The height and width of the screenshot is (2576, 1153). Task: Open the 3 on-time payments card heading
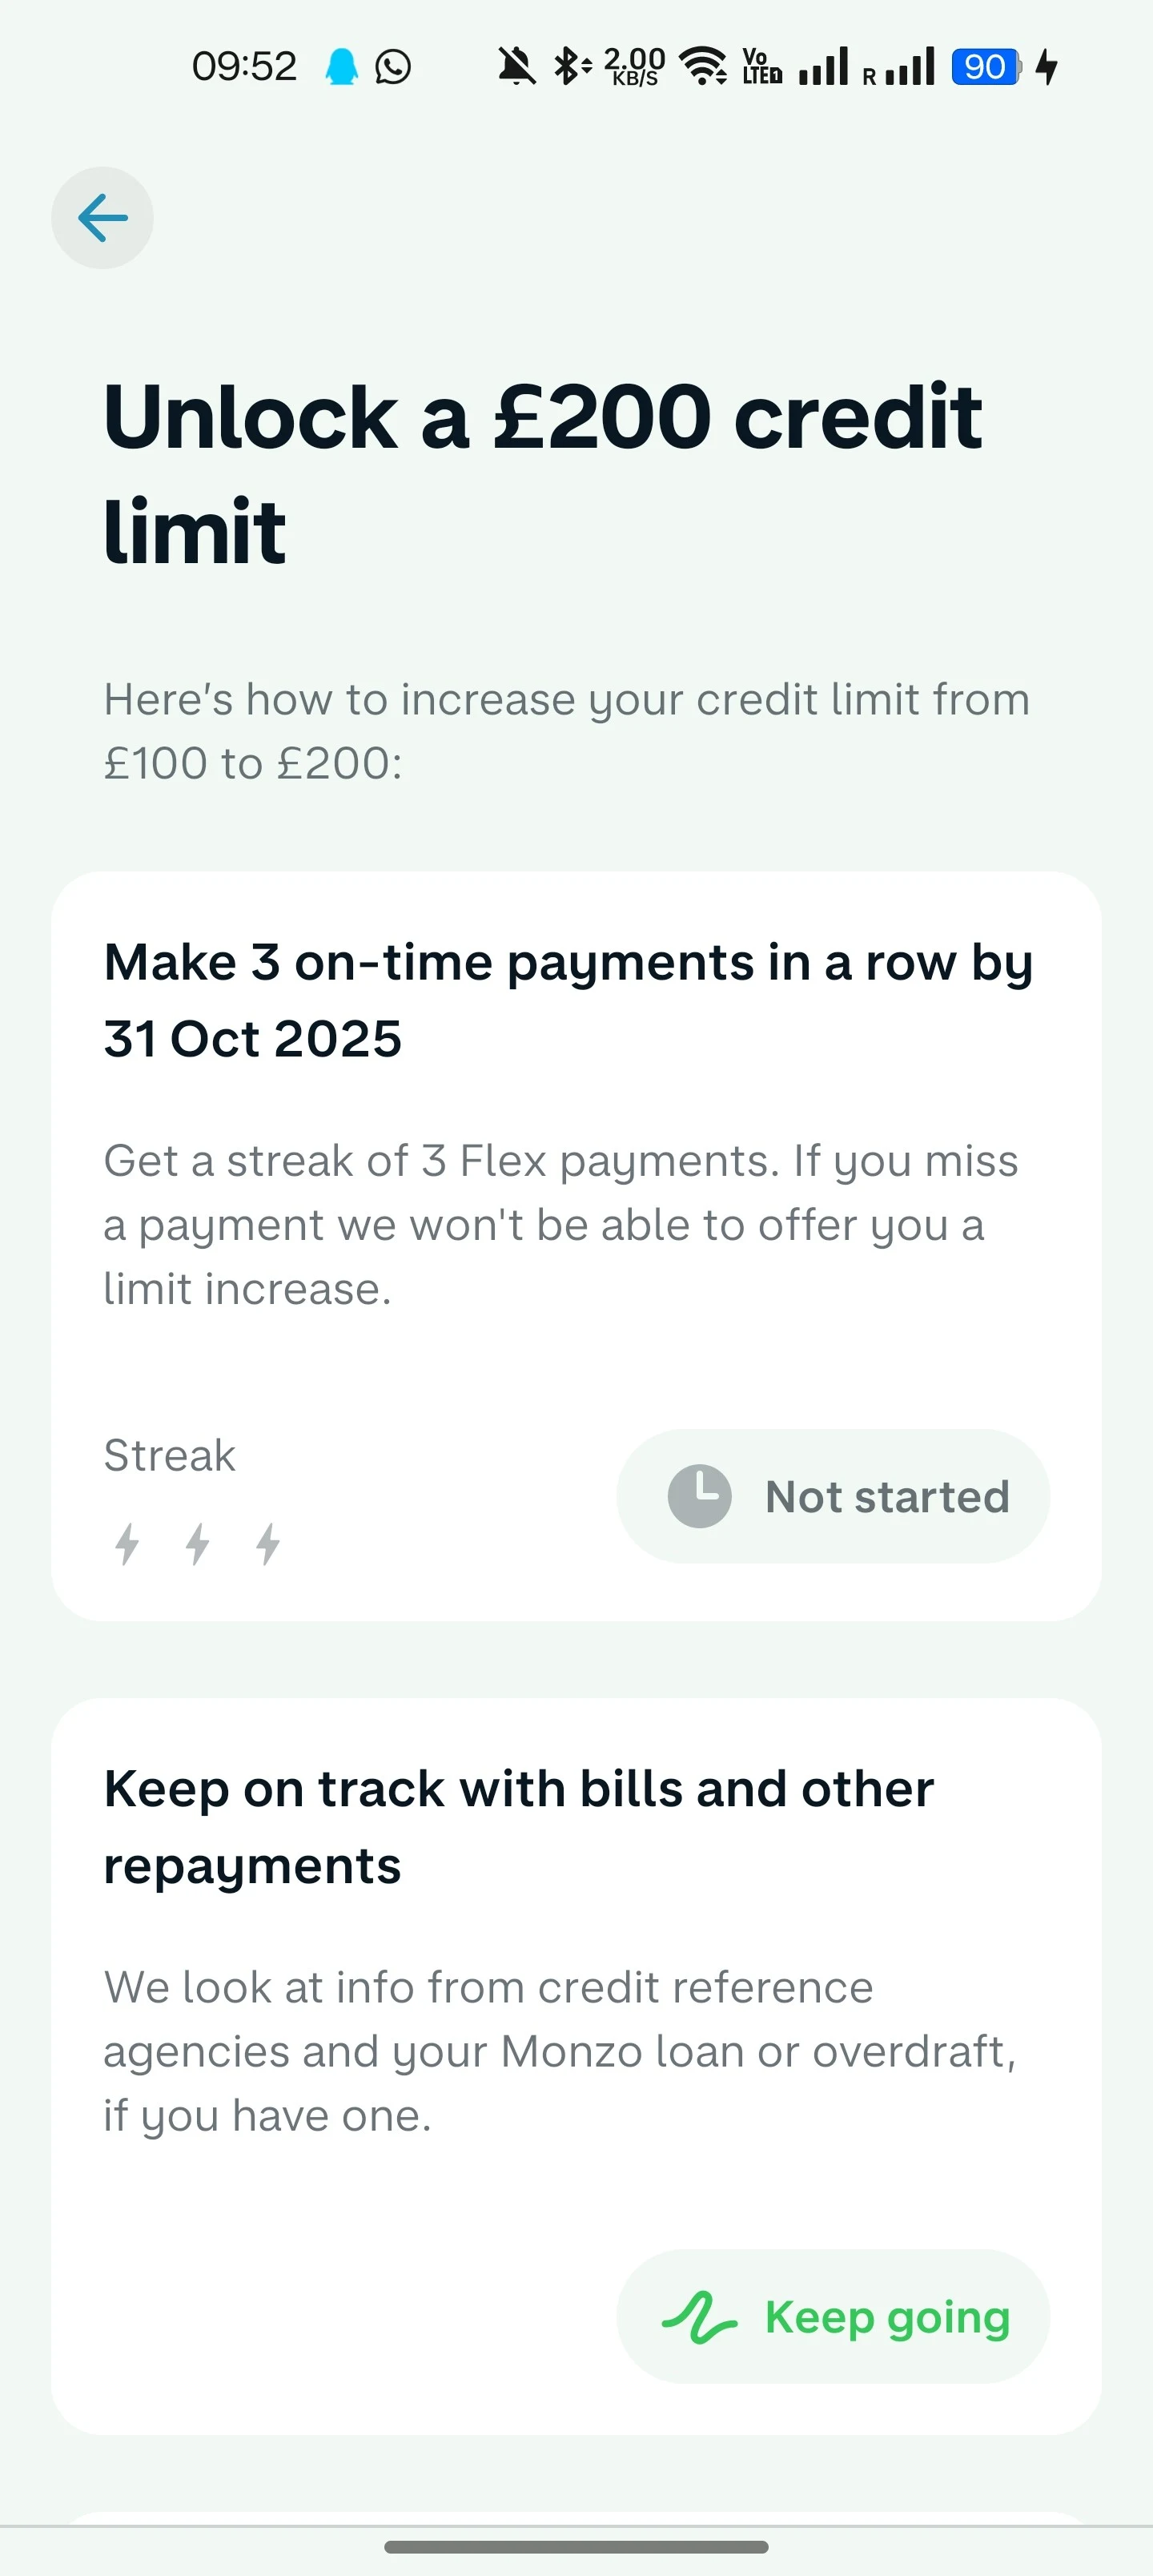[568, 1000]
